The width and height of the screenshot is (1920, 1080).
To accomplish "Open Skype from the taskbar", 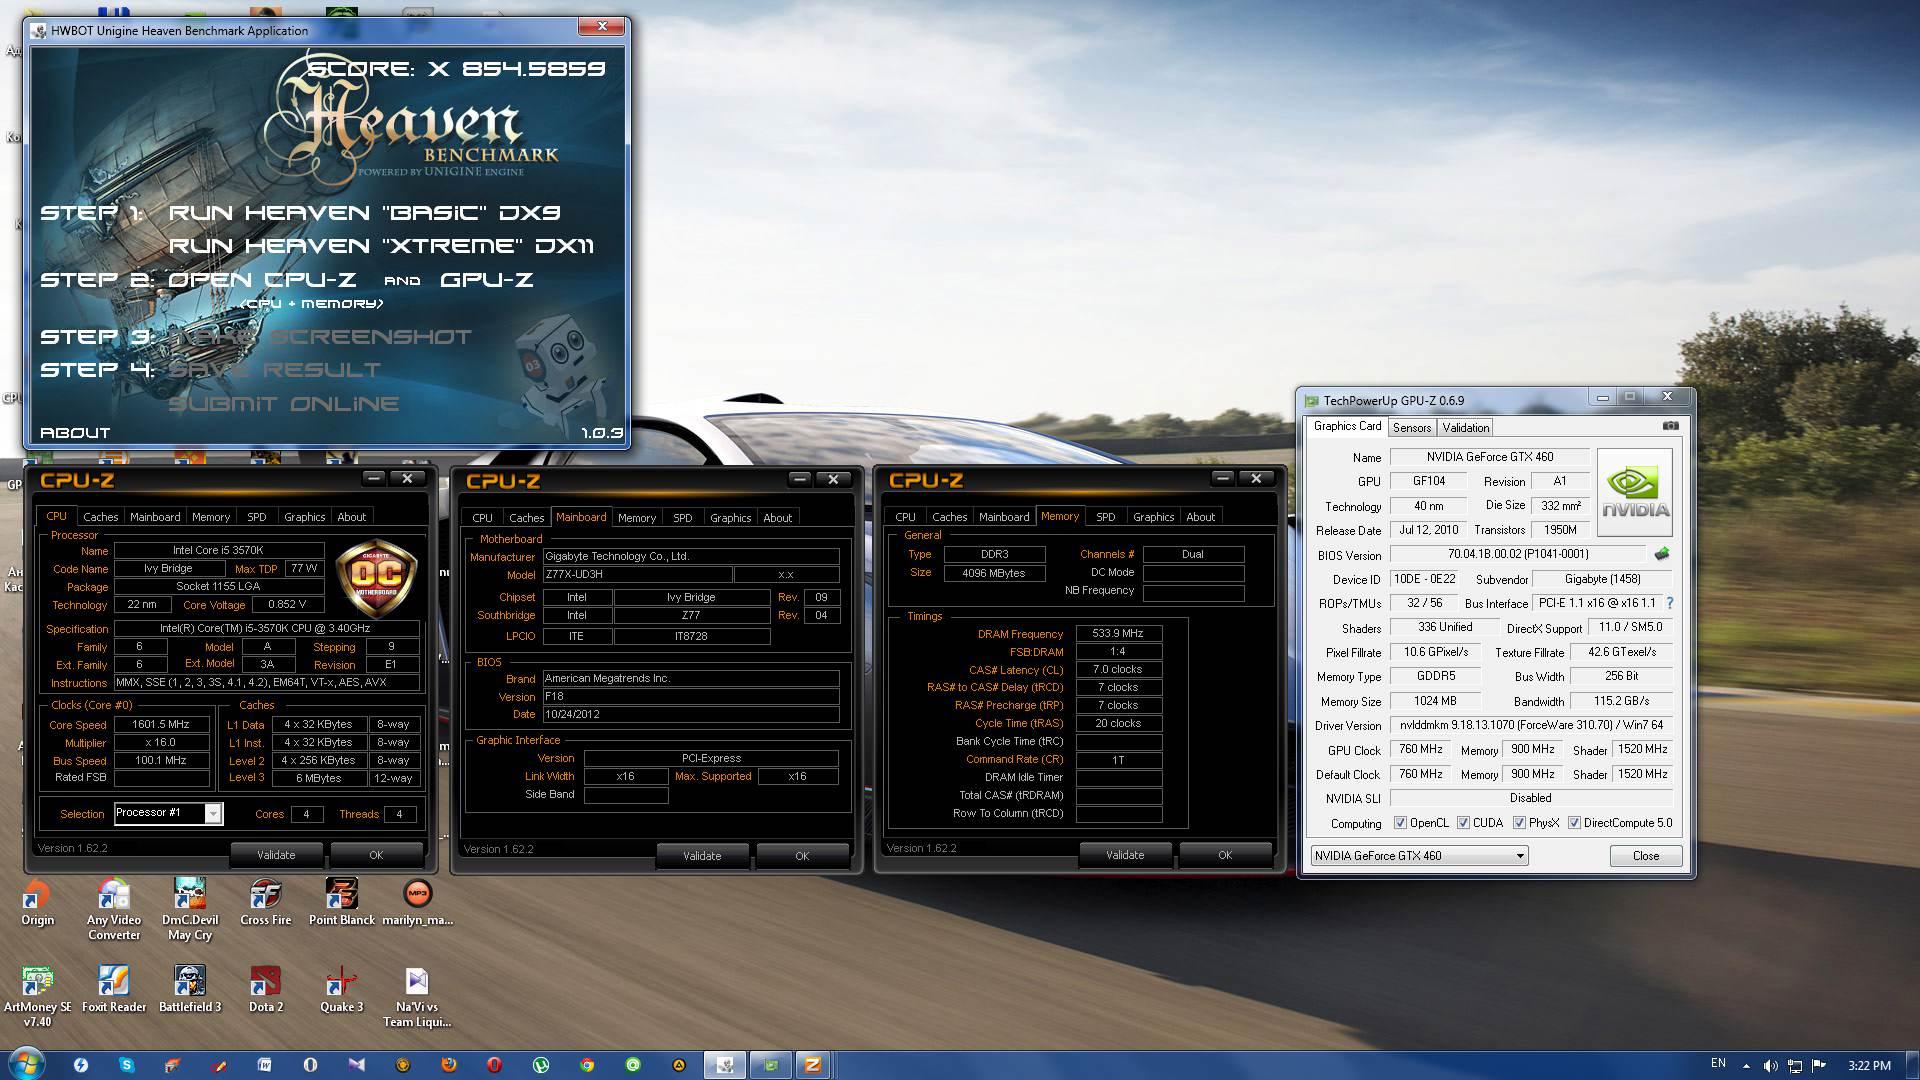I will [x=126, y=1065].
